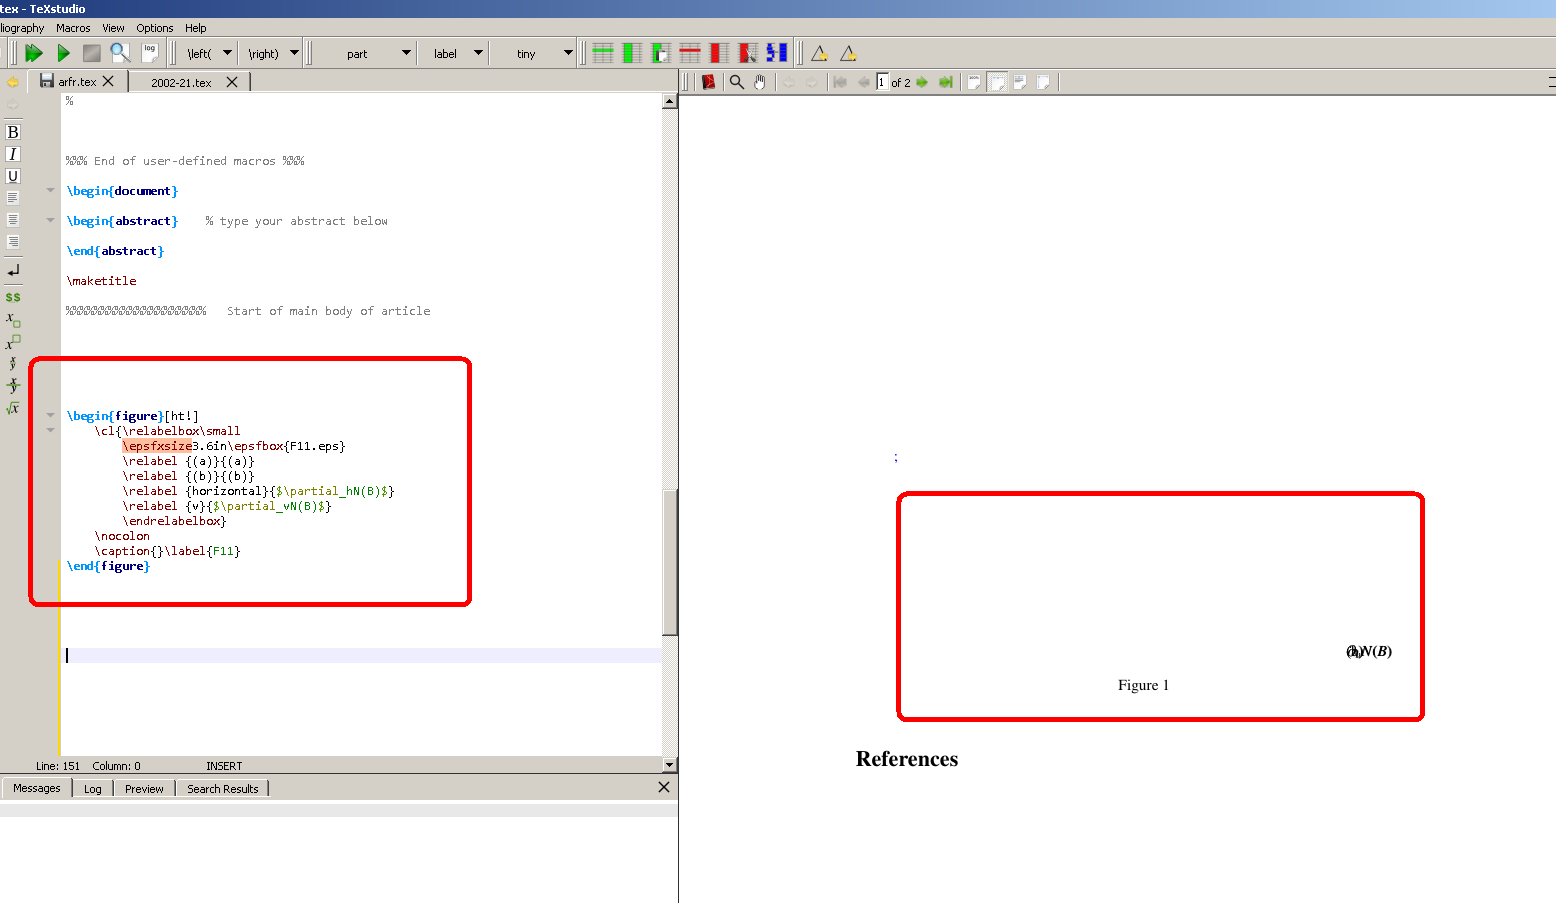
Task: Insert math mode with the $$ icon
Action: (x=13, y=297)
